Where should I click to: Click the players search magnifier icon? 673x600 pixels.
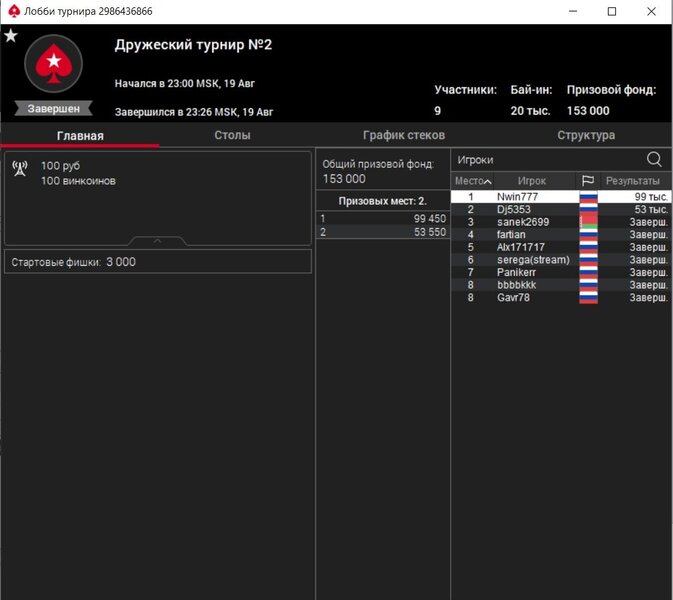654,159
